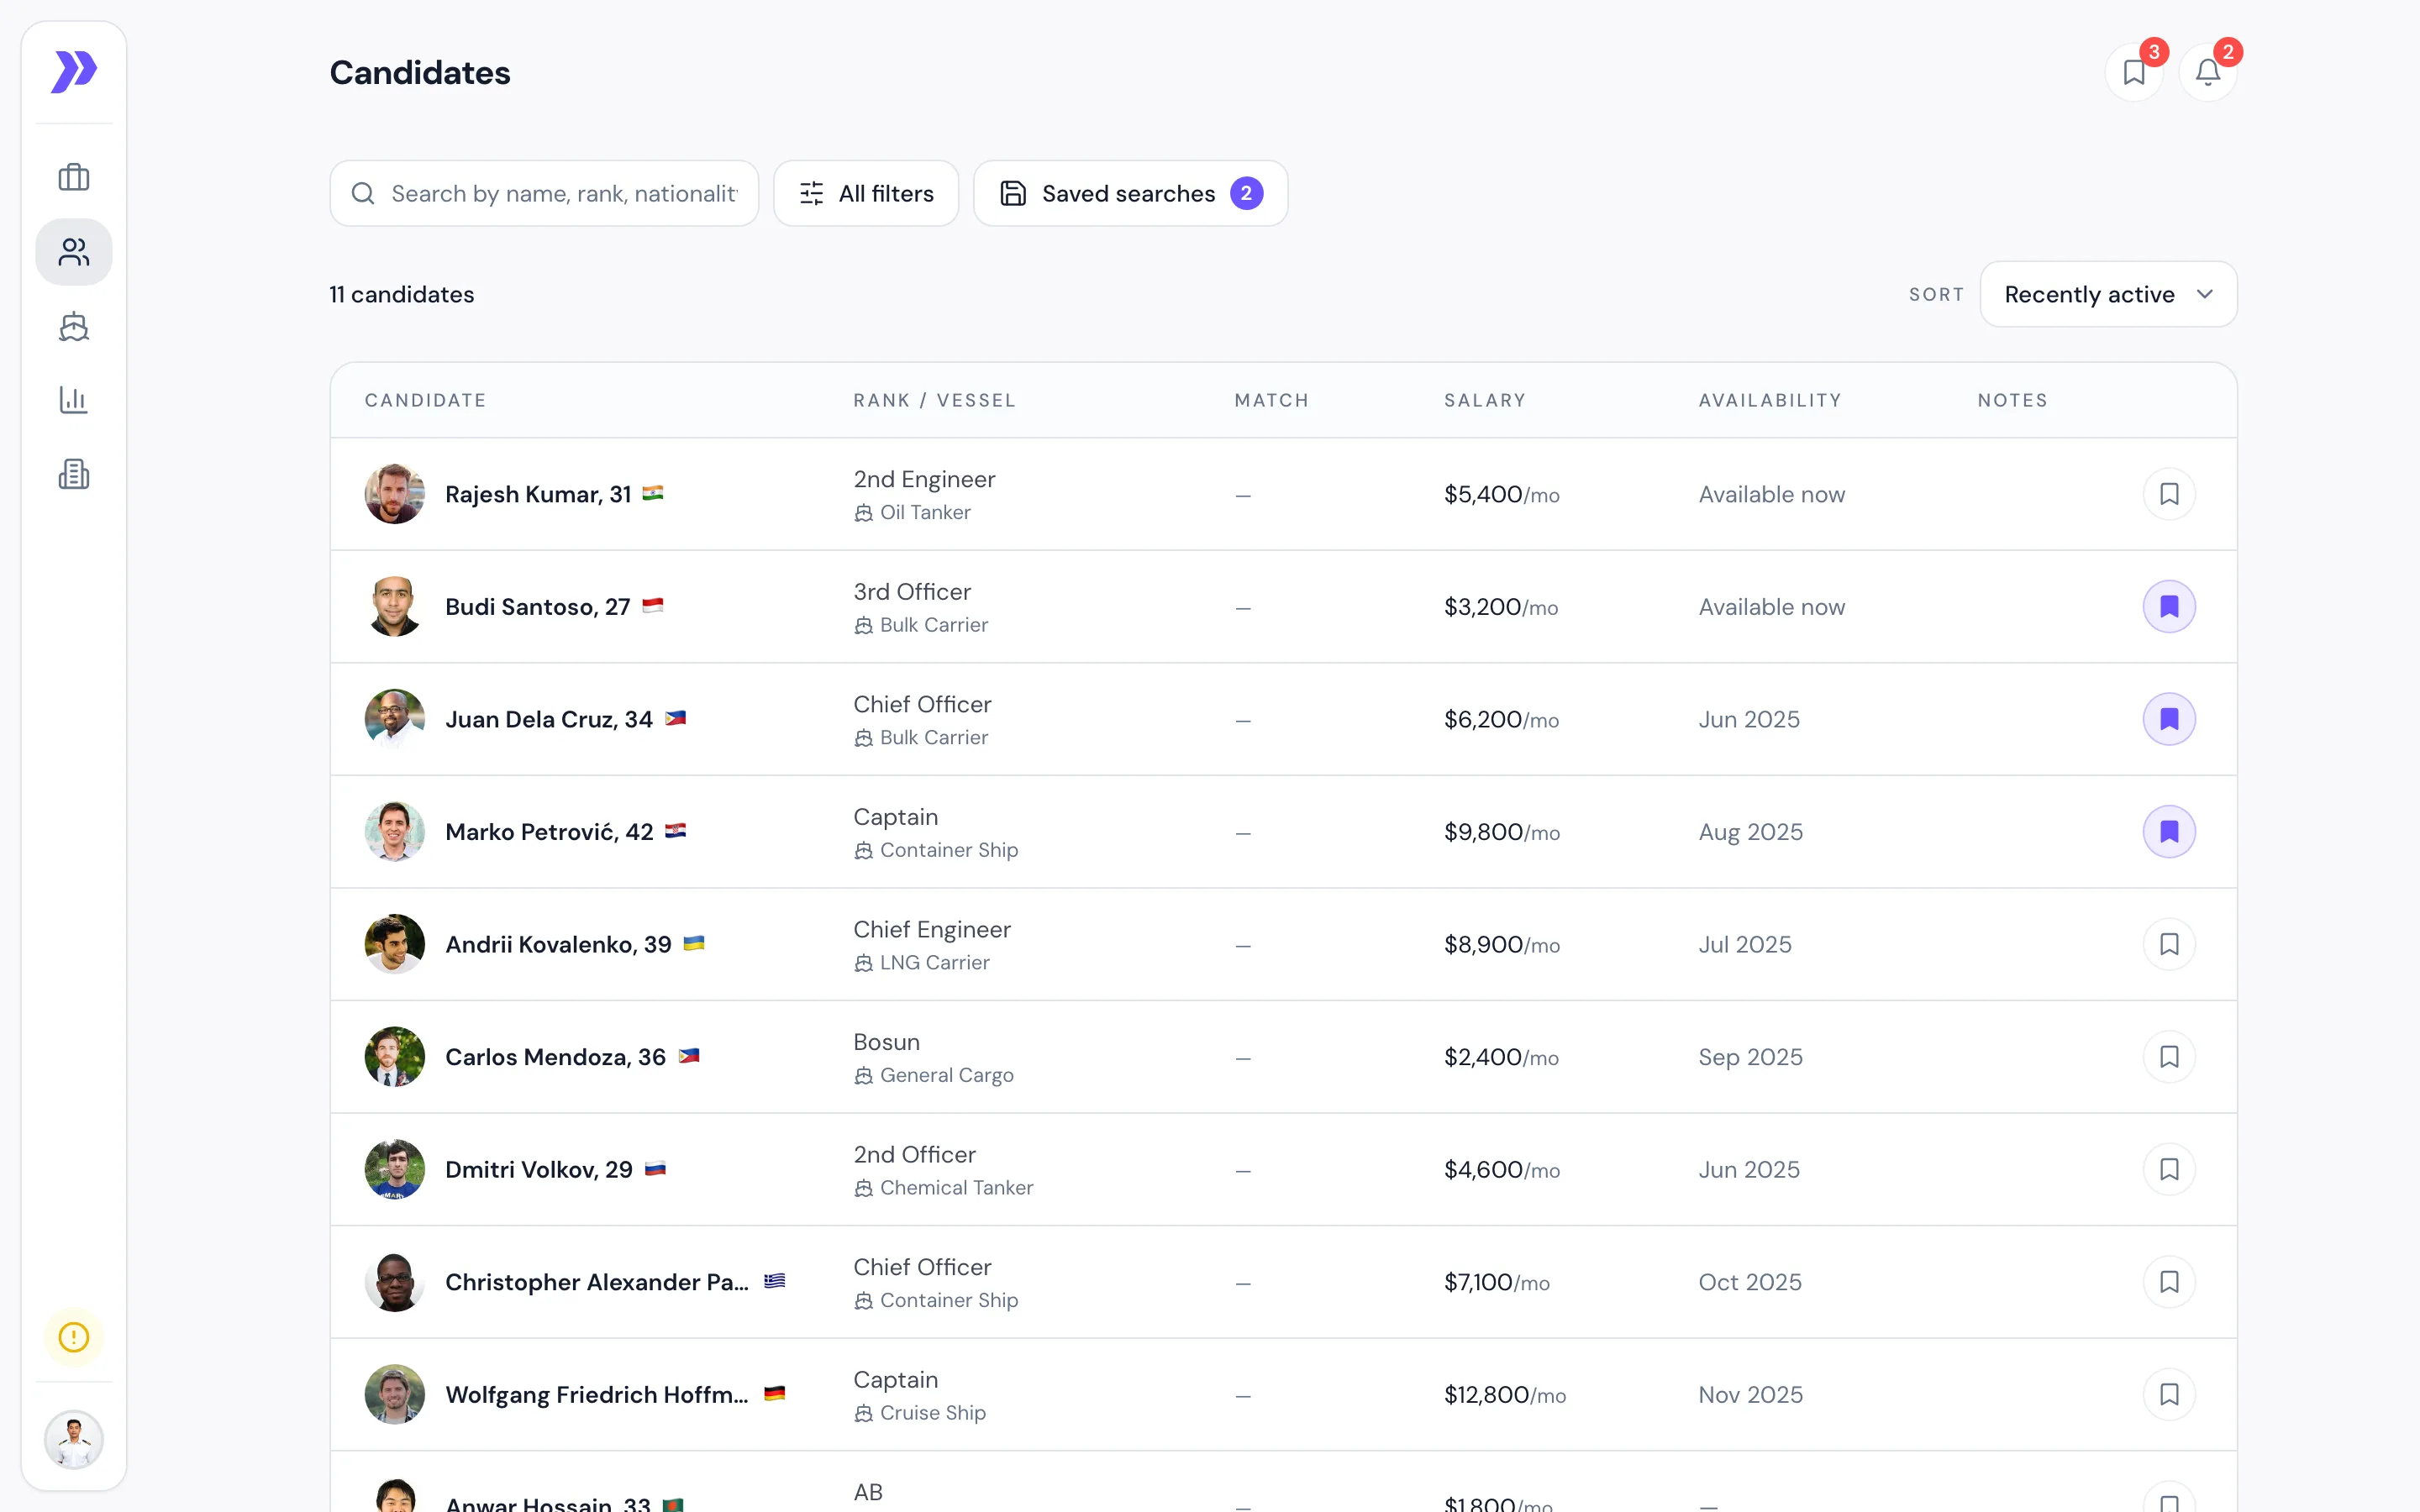
Task: Open user profile avatar in sidebar
Action: point(74,1439)
